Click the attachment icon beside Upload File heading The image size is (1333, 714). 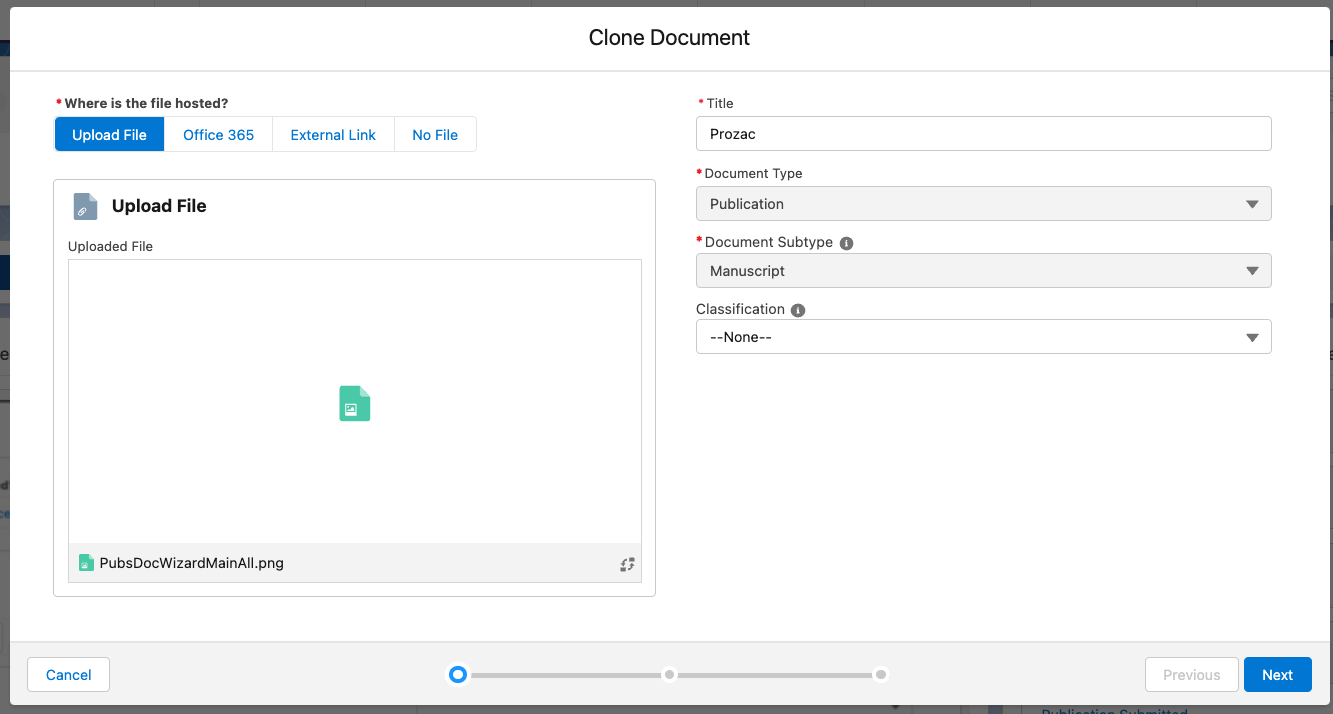click(86, 206)
